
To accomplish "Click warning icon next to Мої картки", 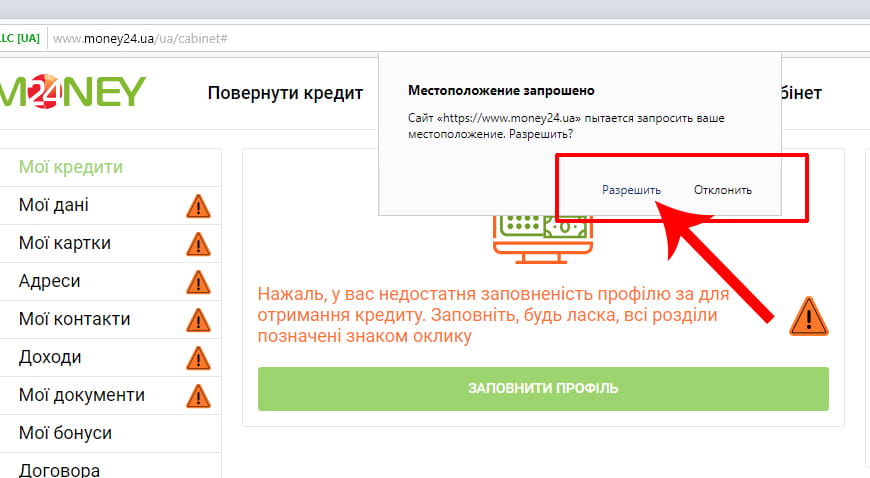I will click(x=198, y=244).
